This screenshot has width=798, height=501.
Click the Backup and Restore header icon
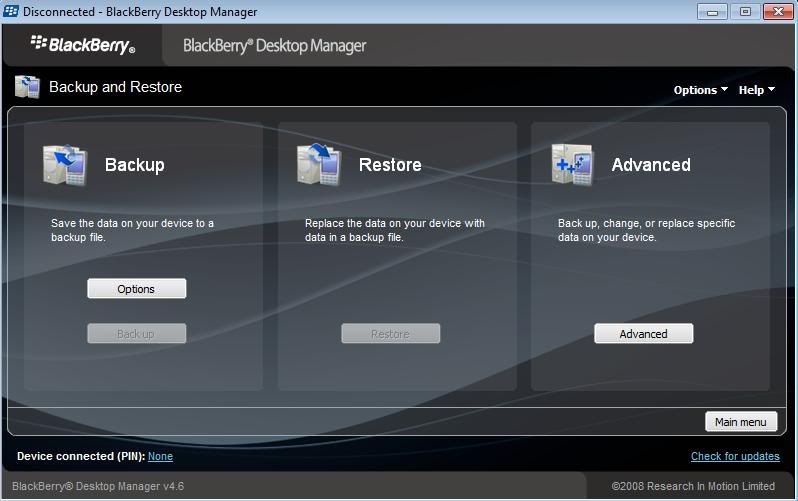pyautogui.click(x=27, y=87)
